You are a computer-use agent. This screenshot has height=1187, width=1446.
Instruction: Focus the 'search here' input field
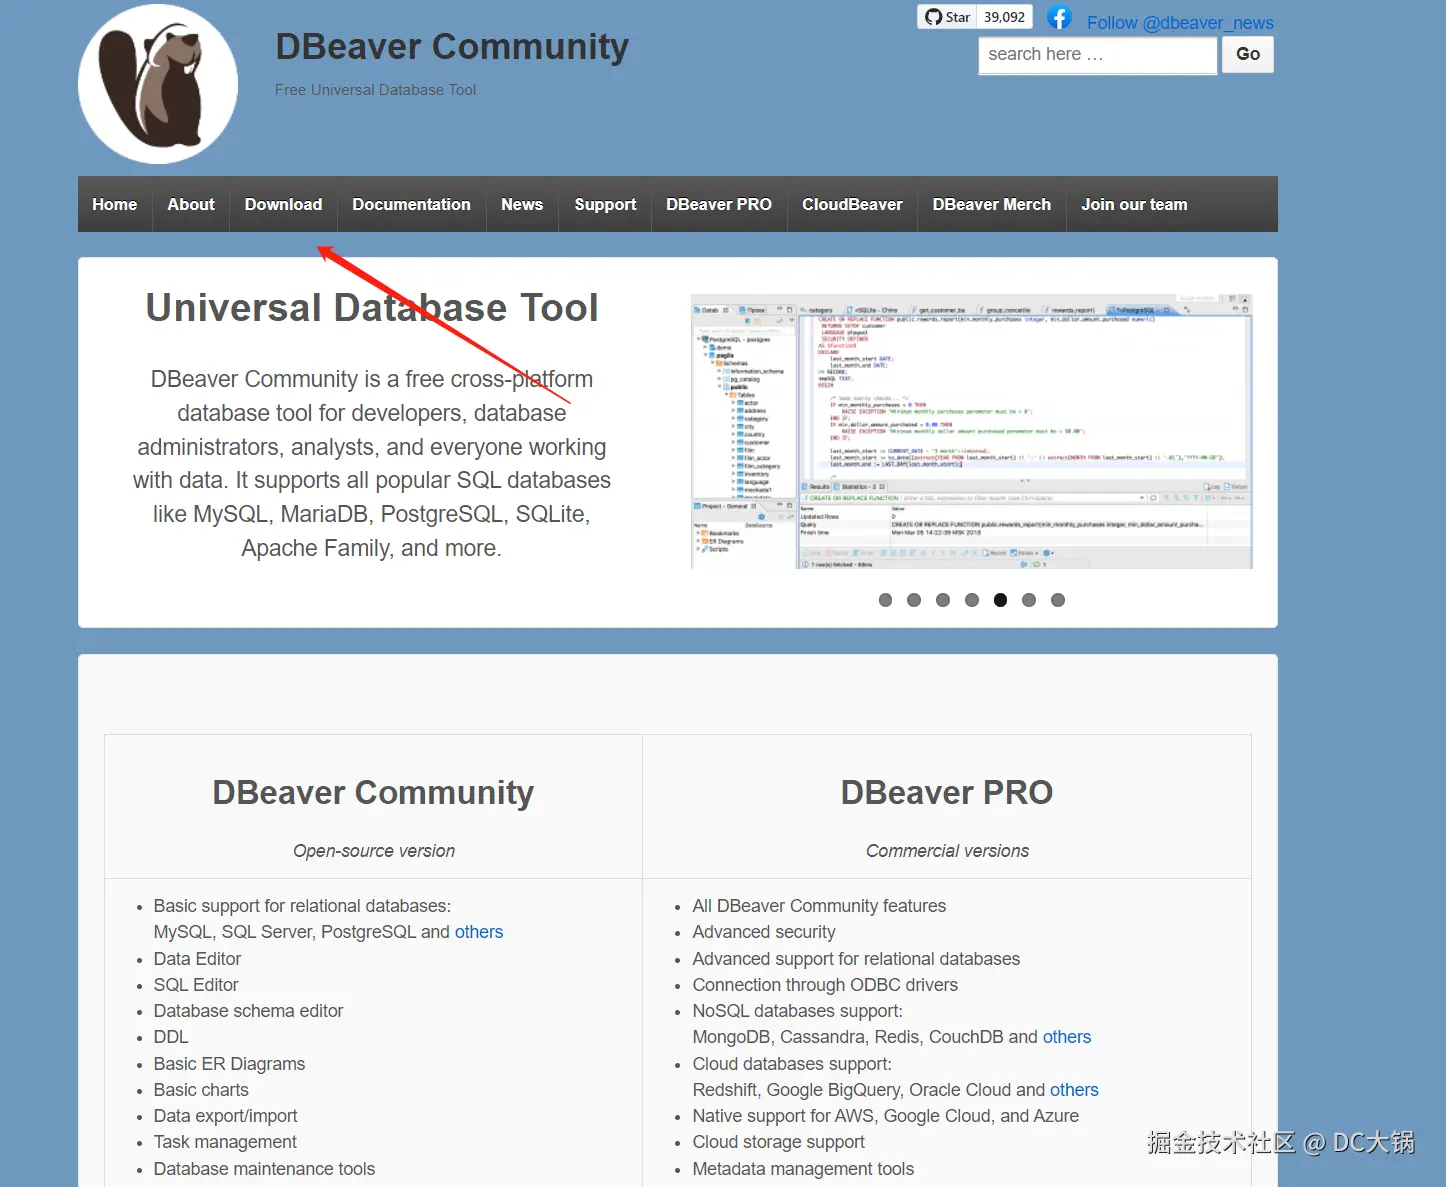tap(1097, 55)
